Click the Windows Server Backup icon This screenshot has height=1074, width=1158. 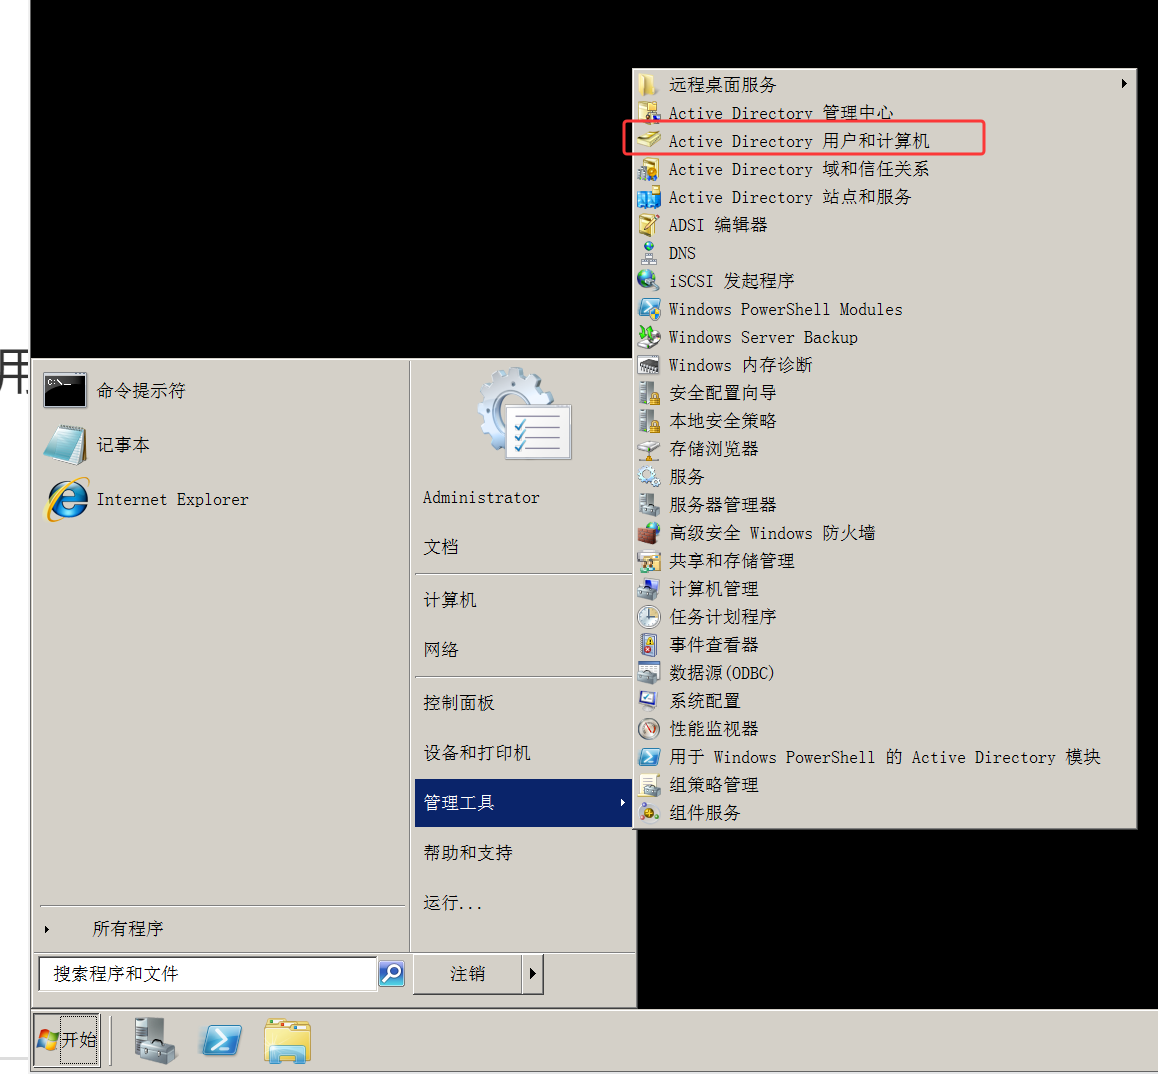point(649,337)
